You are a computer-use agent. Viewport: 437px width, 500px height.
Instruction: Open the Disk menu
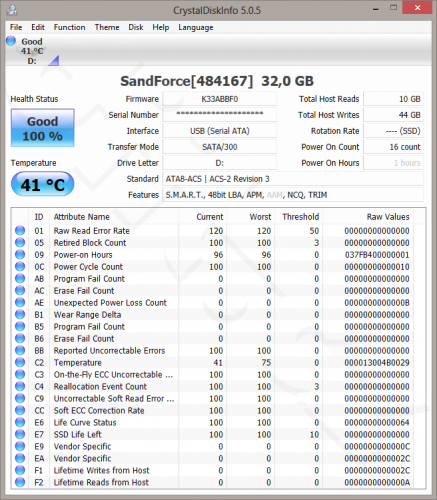136,27
